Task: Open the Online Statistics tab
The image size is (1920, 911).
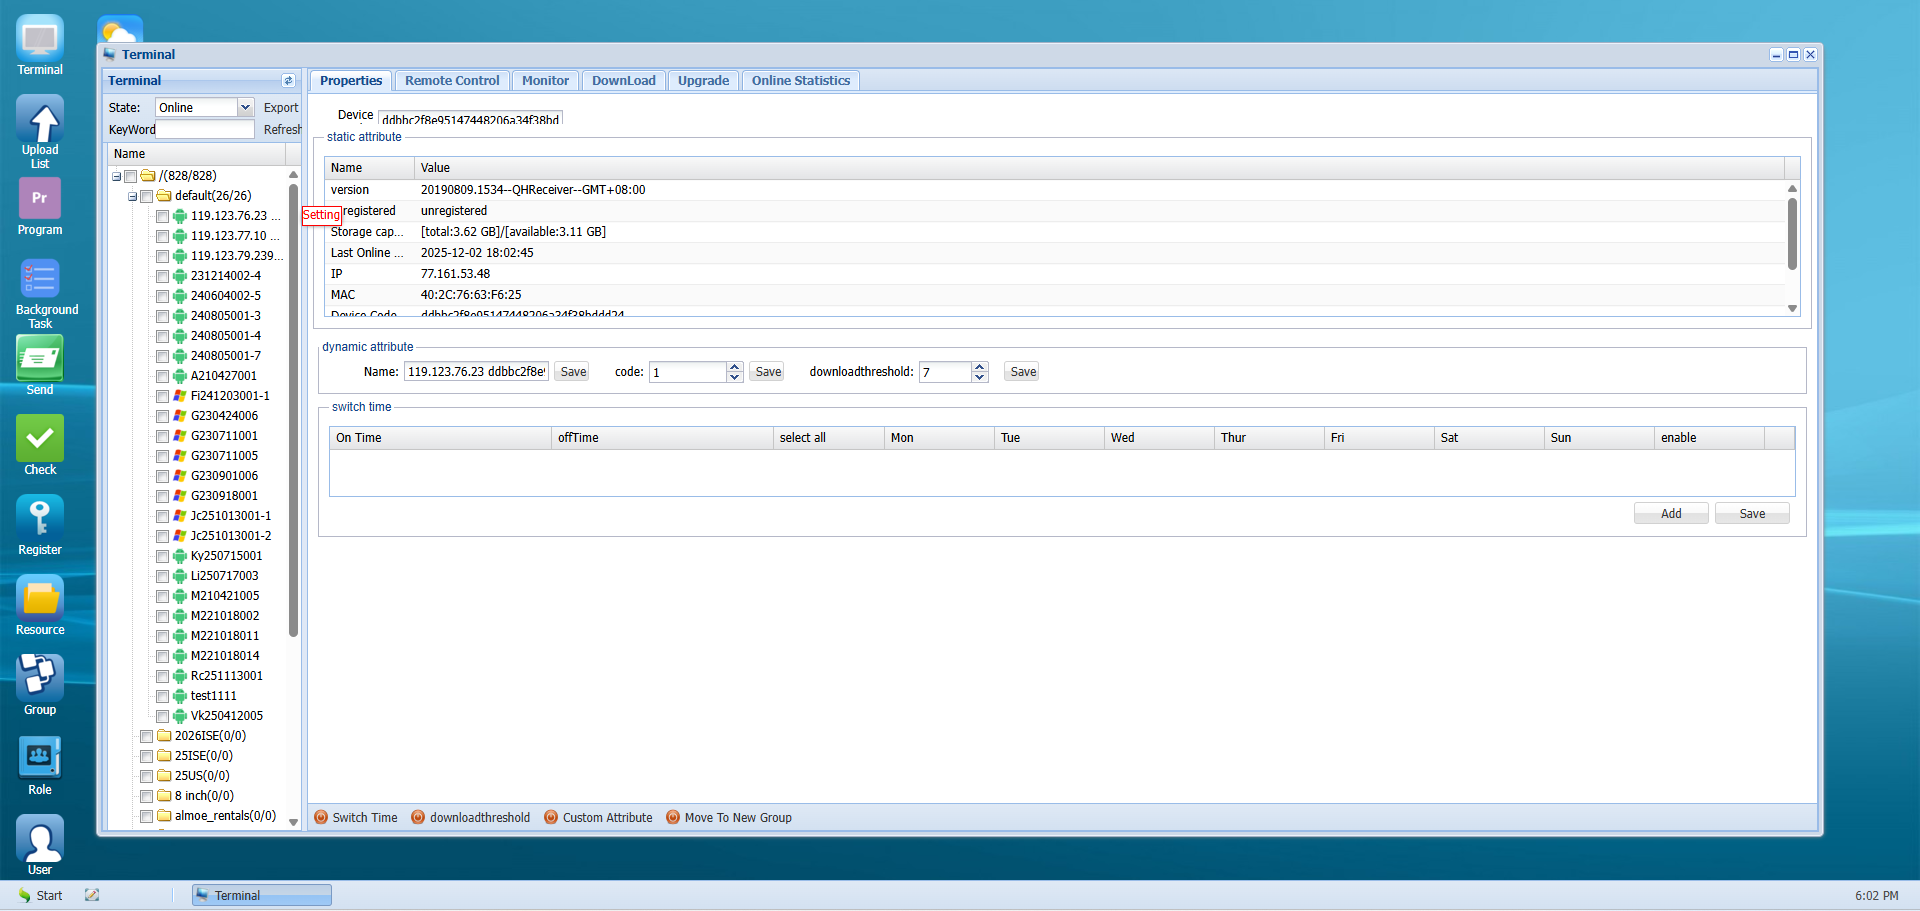Action: click(x=800, y=80)
